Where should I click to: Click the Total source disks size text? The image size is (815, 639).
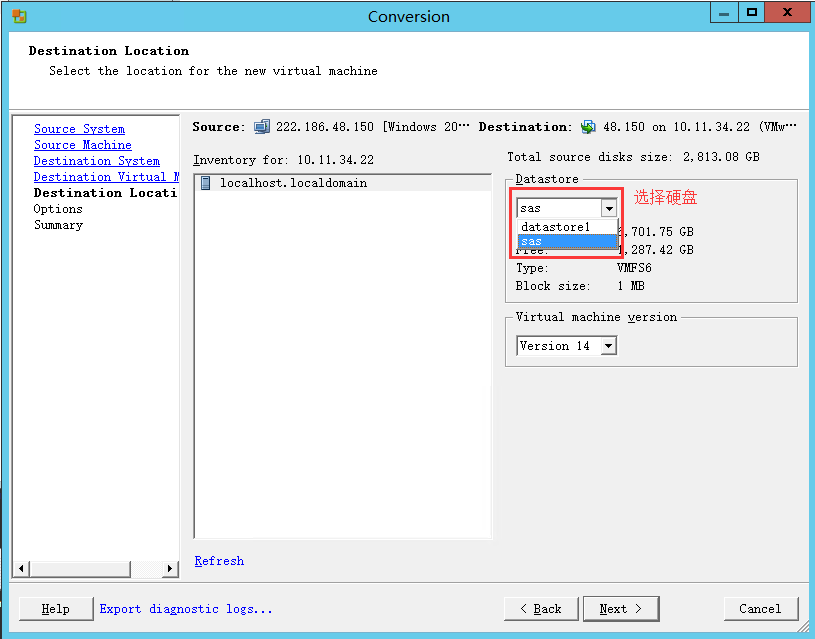pos(633,157)
